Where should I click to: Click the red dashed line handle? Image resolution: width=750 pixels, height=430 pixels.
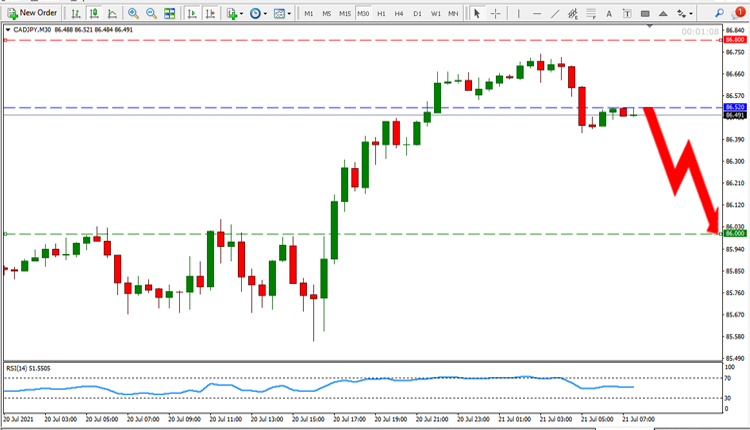[x=5, y=40]
